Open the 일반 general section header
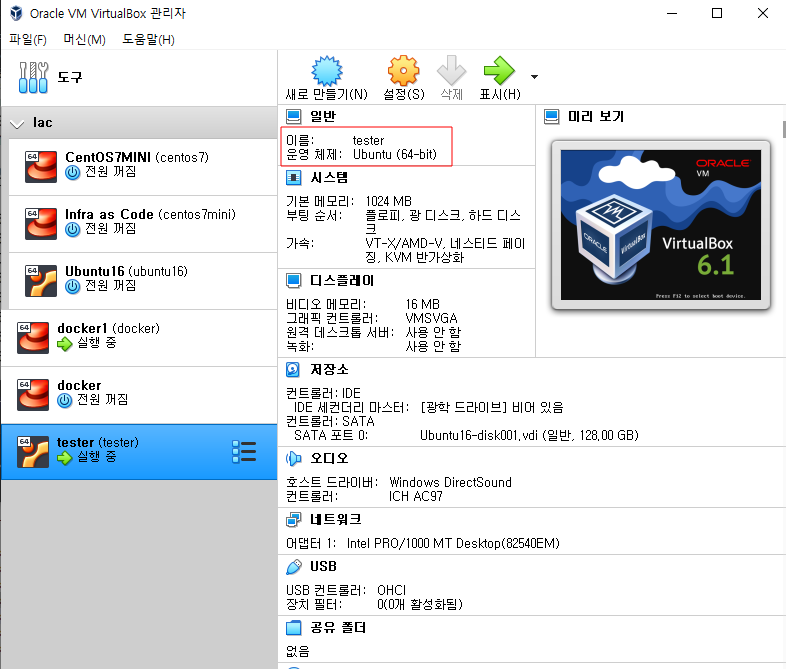Screen dimensions: 786x669 click(x=323, y=117)
